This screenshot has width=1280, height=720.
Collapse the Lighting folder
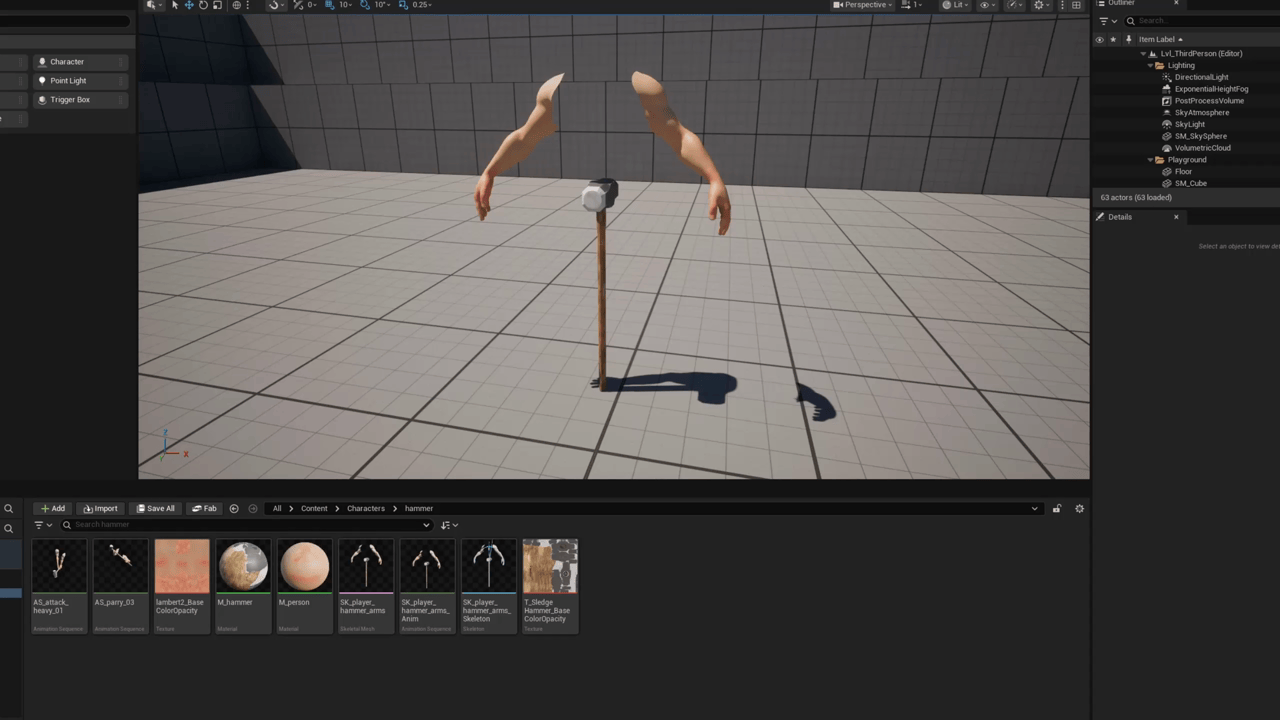point(1151,66)
